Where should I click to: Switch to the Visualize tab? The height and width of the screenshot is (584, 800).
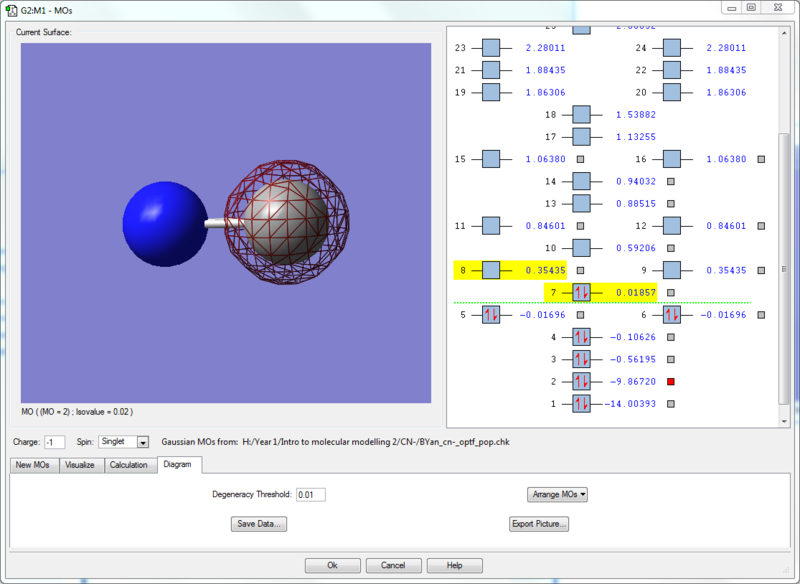[79, 465]
